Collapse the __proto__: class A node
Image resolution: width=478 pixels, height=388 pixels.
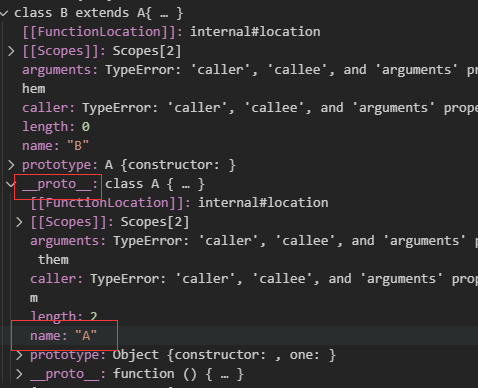11,184
